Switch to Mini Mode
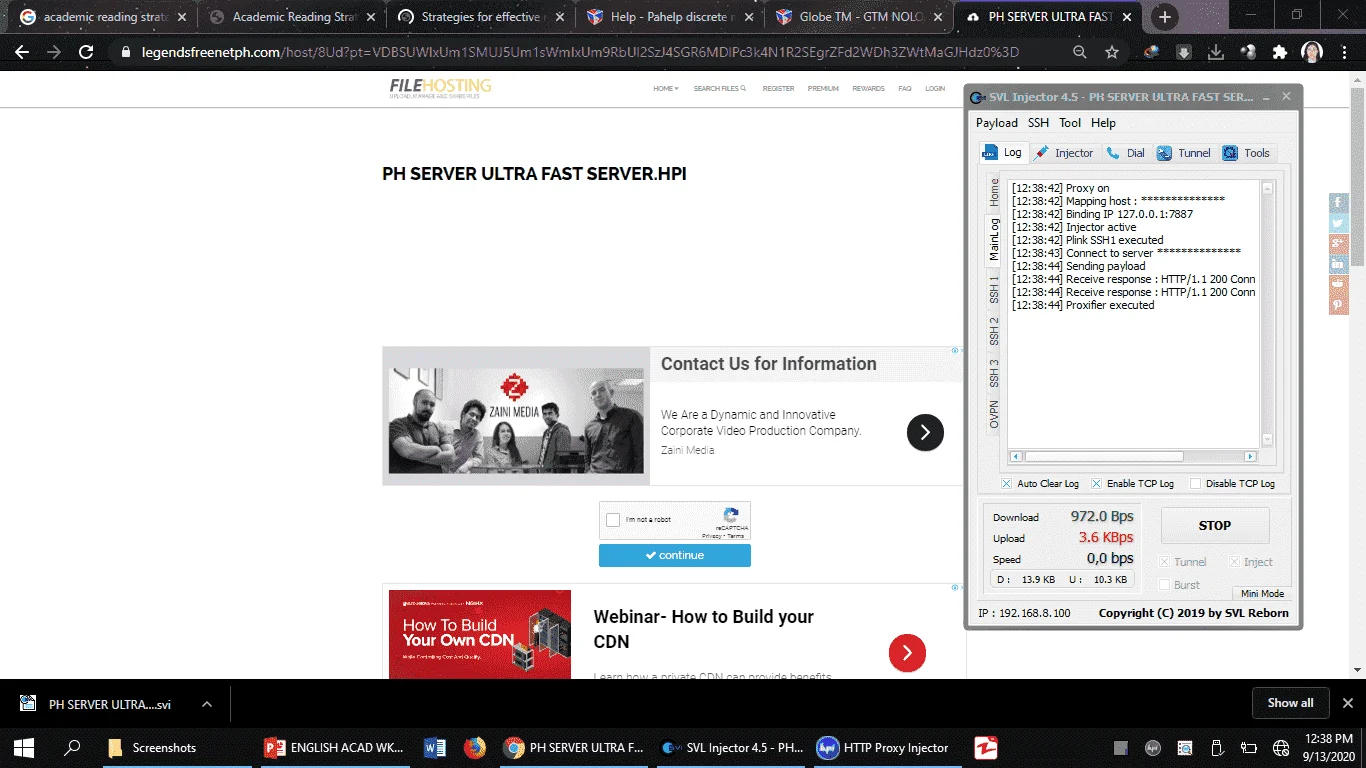This screenshot has height=768, width=1366. point(1262,593)
